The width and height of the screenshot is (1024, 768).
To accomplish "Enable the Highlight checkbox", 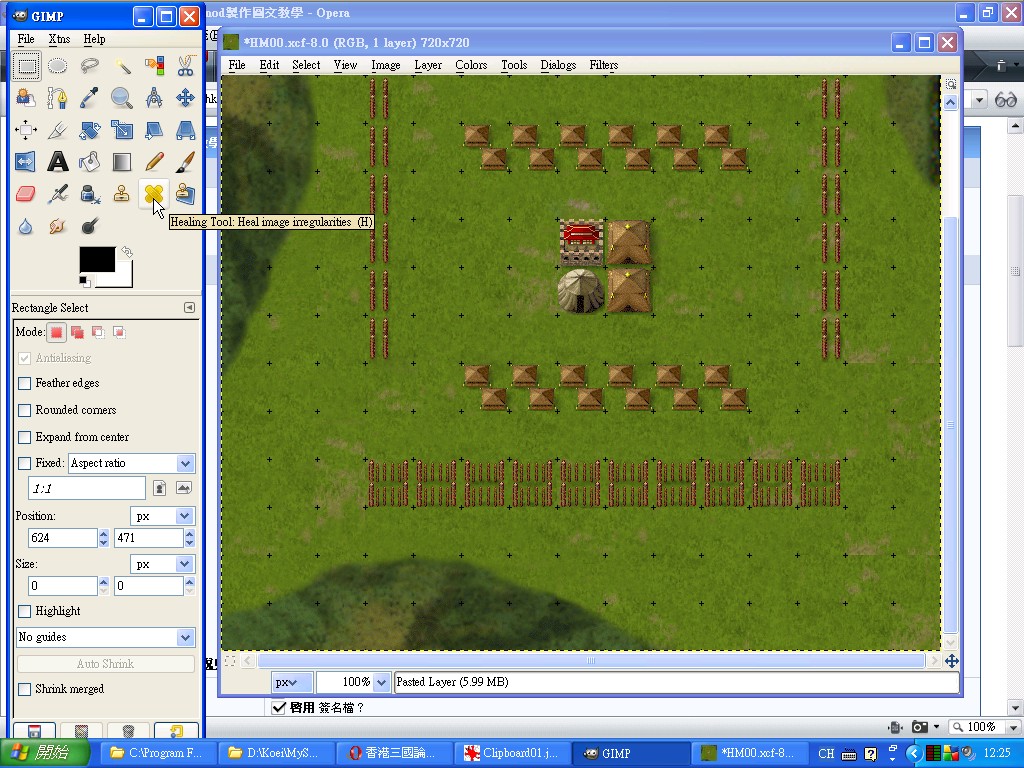I will (25, 611).
